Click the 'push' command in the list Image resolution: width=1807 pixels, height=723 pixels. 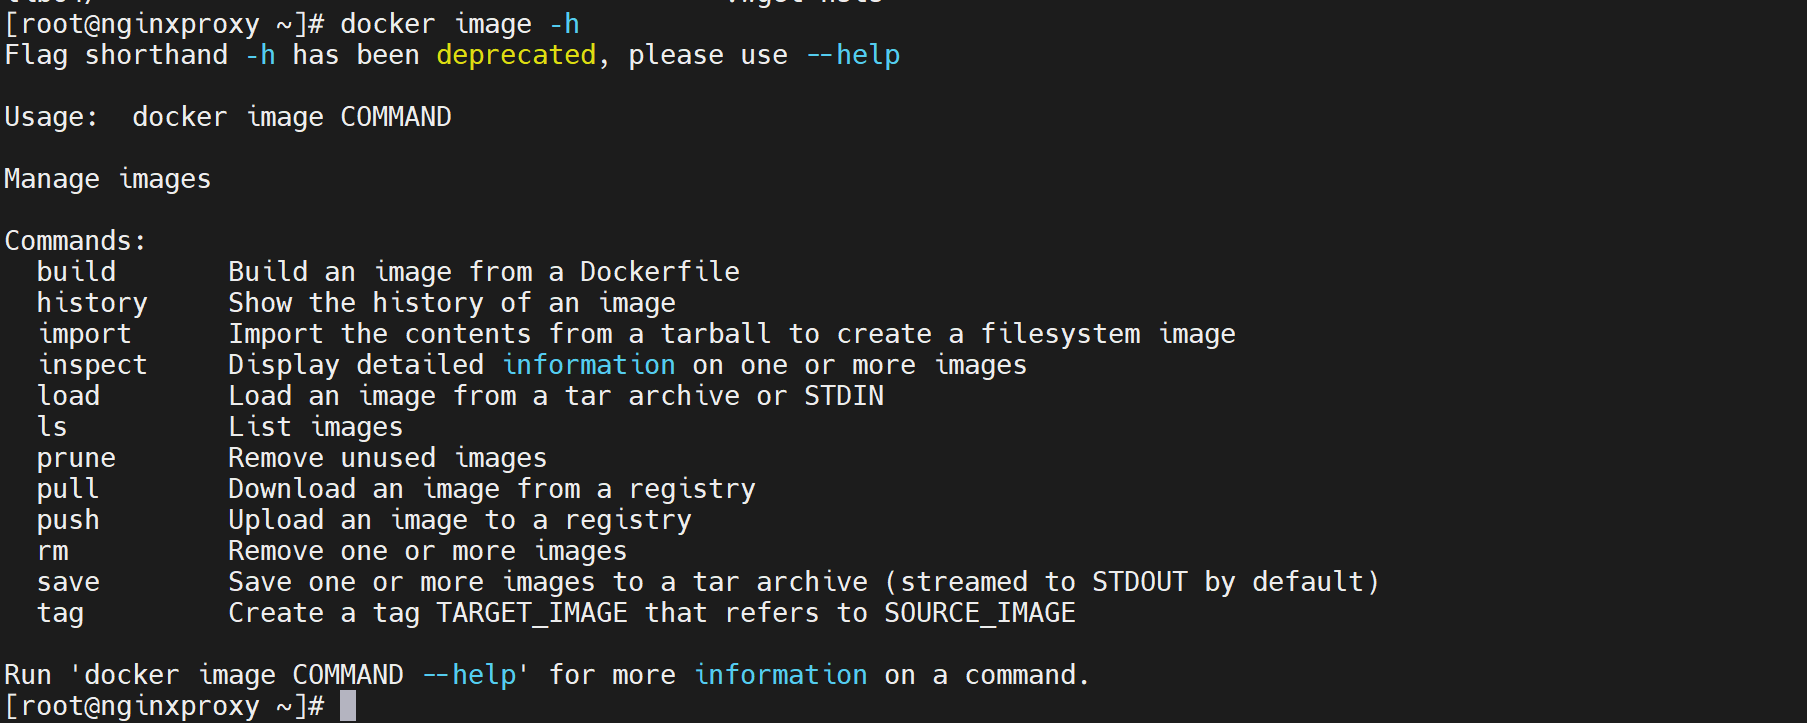pos(68,520)
